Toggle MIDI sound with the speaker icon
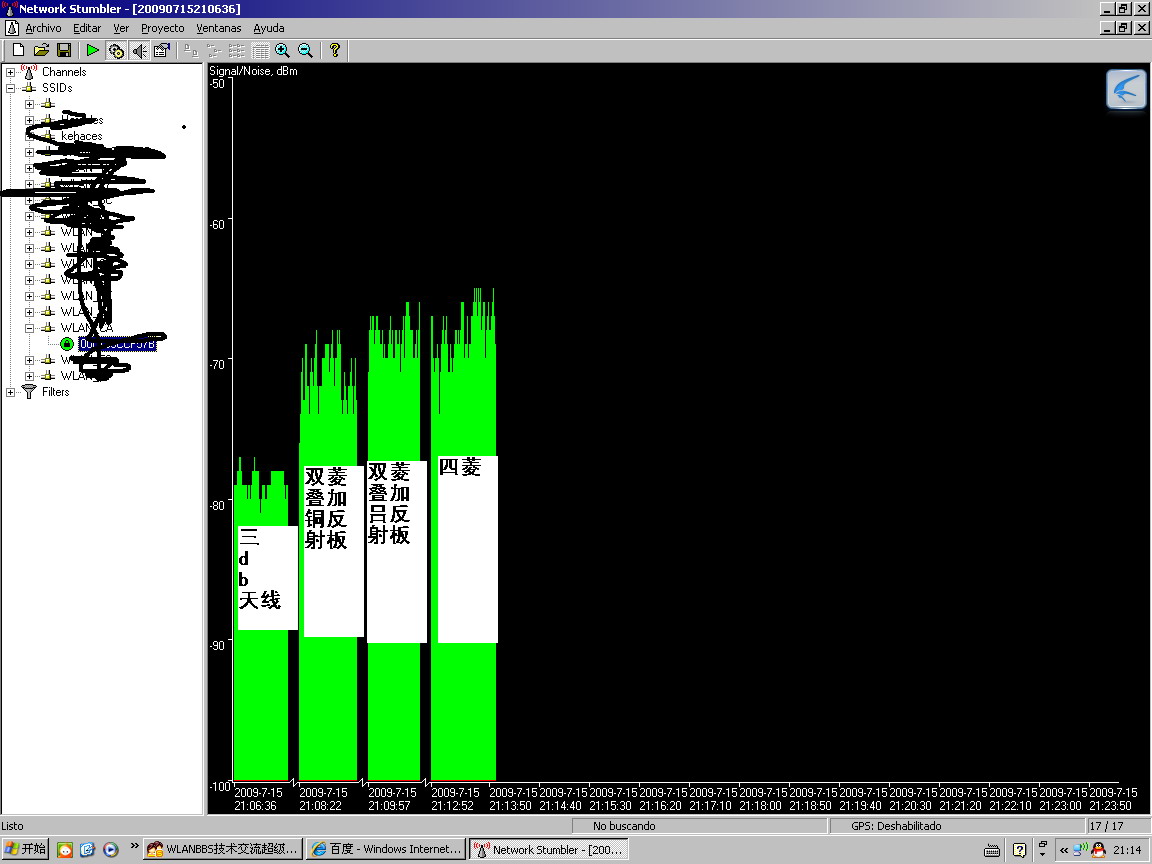Screen dimensions: 1152x864 139,50
